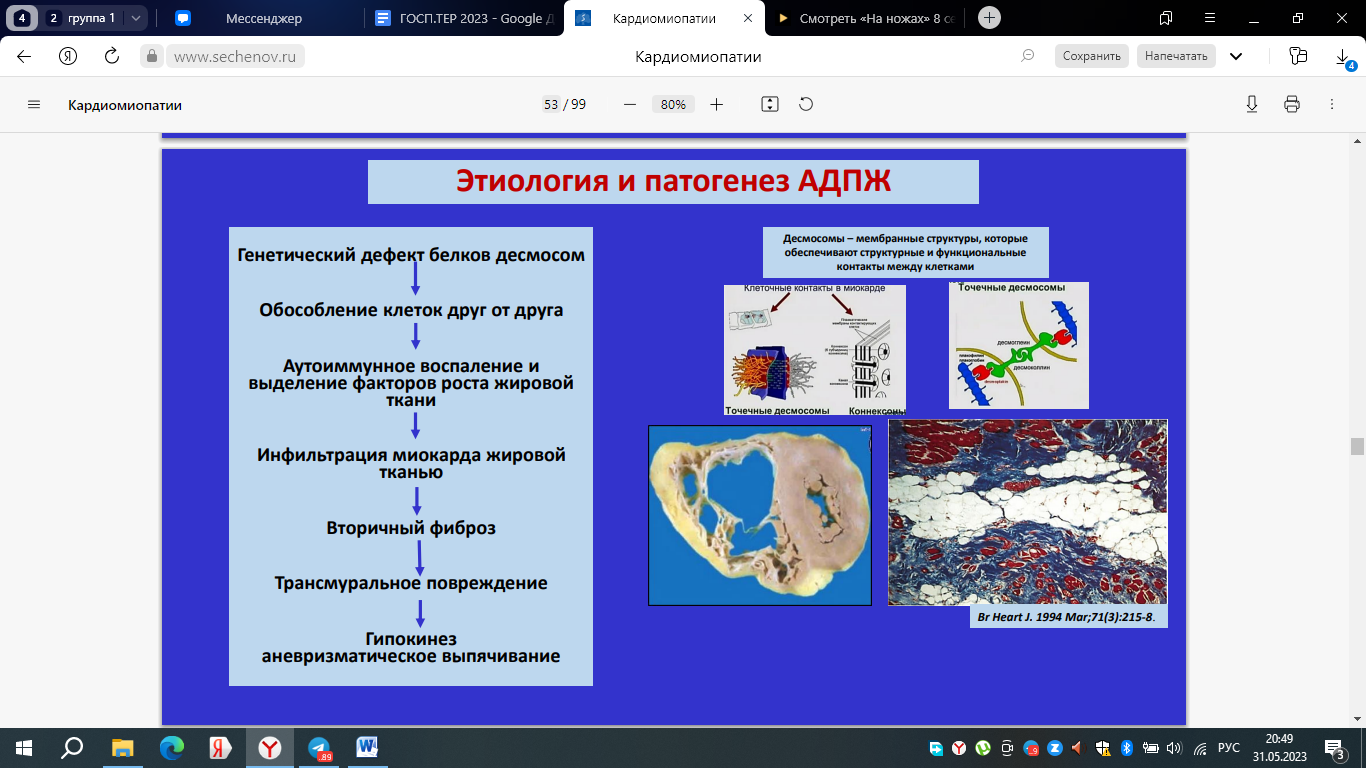Click the 'Кардиомиопатии' document title in PDF toolbar

click(x=125, y=105)
